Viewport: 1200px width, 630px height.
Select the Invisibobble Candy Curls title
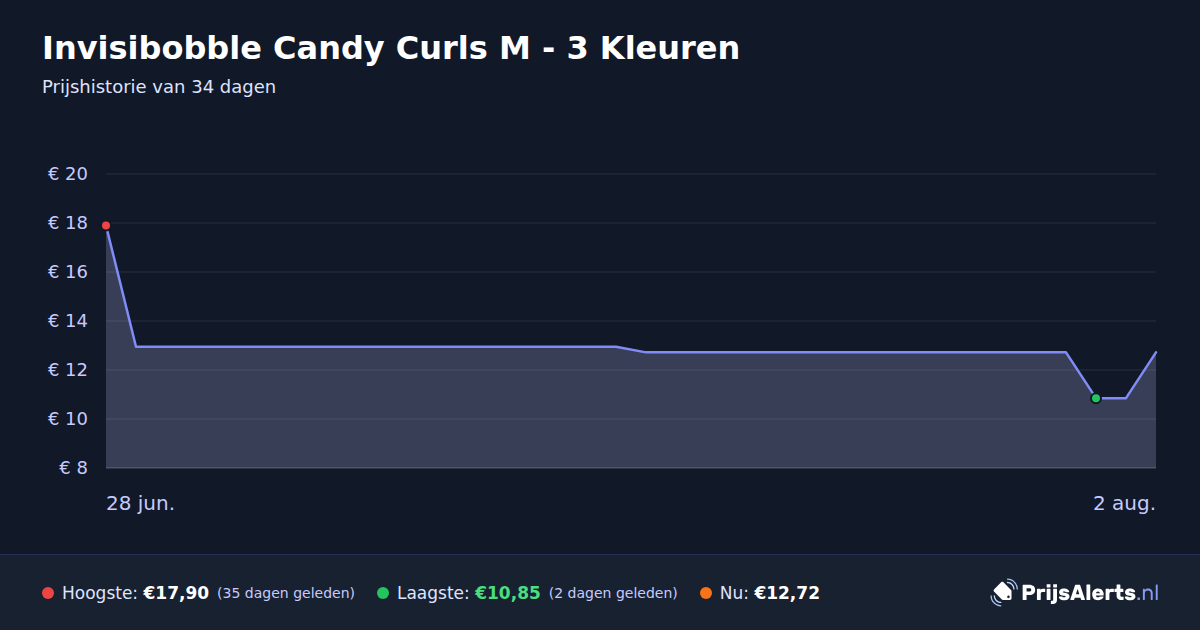(x=391, y=48)
